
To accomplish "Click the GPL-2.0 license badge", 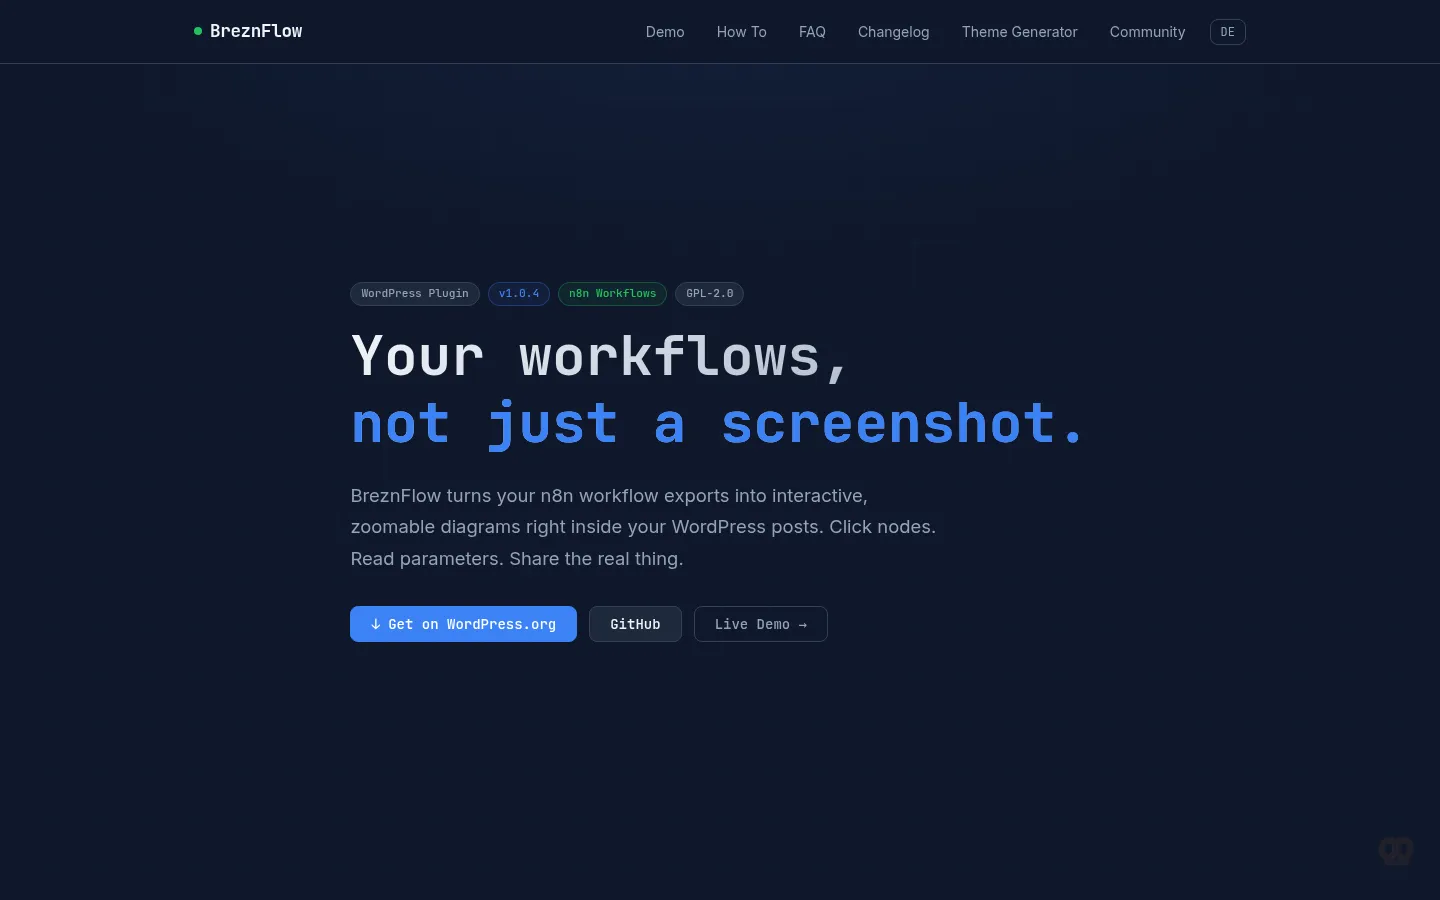I will coord(710,294).
